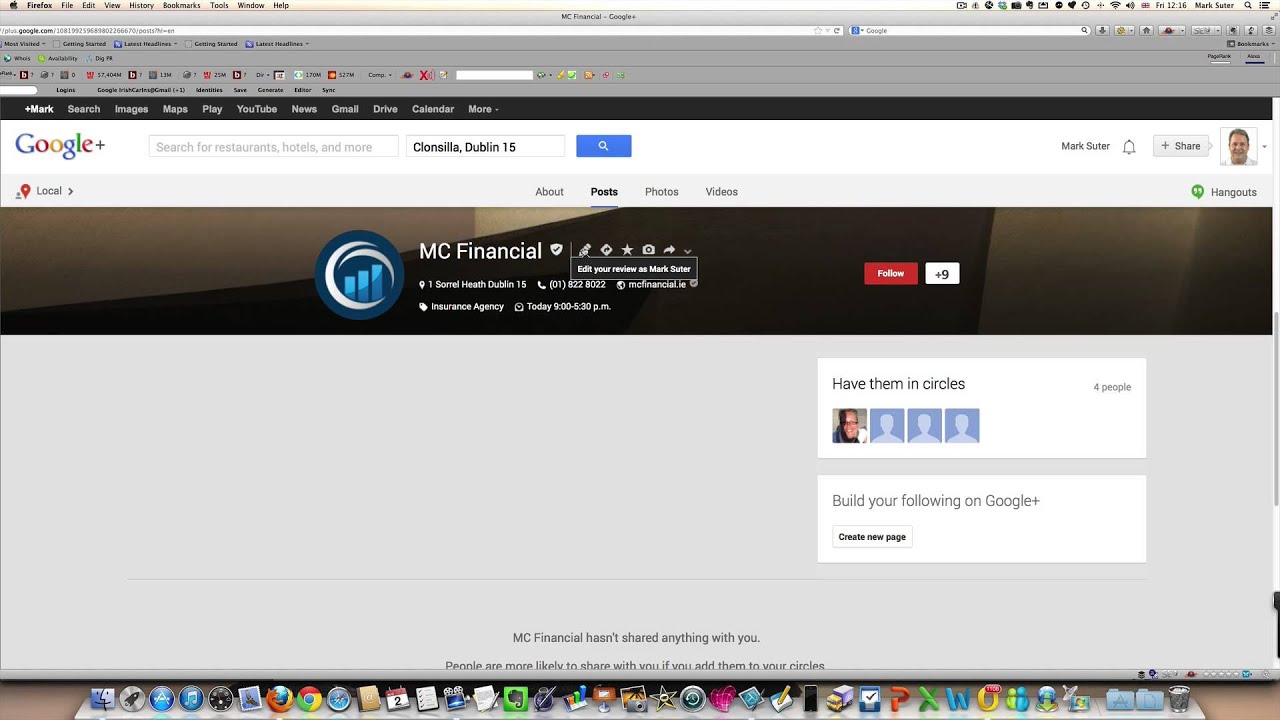The height and width of the screenshot is (720, 1280).
Task: Click the reload icon in the URL bar
Action: pyautogui.click(x=837, y=30)
